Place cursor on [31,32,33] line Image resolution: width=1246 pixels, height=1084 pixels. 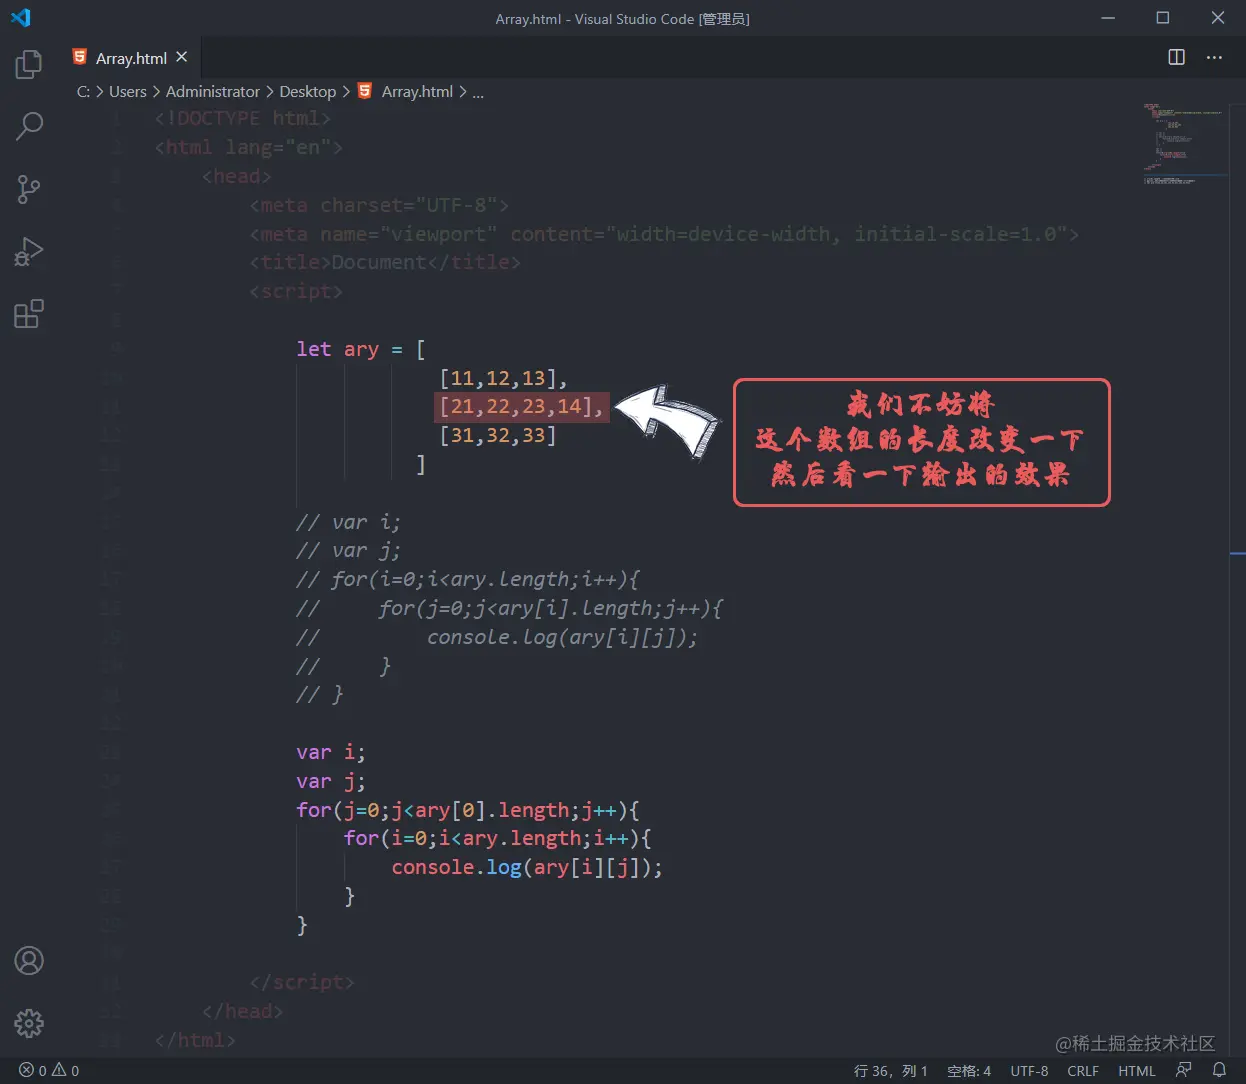[497, 435]
